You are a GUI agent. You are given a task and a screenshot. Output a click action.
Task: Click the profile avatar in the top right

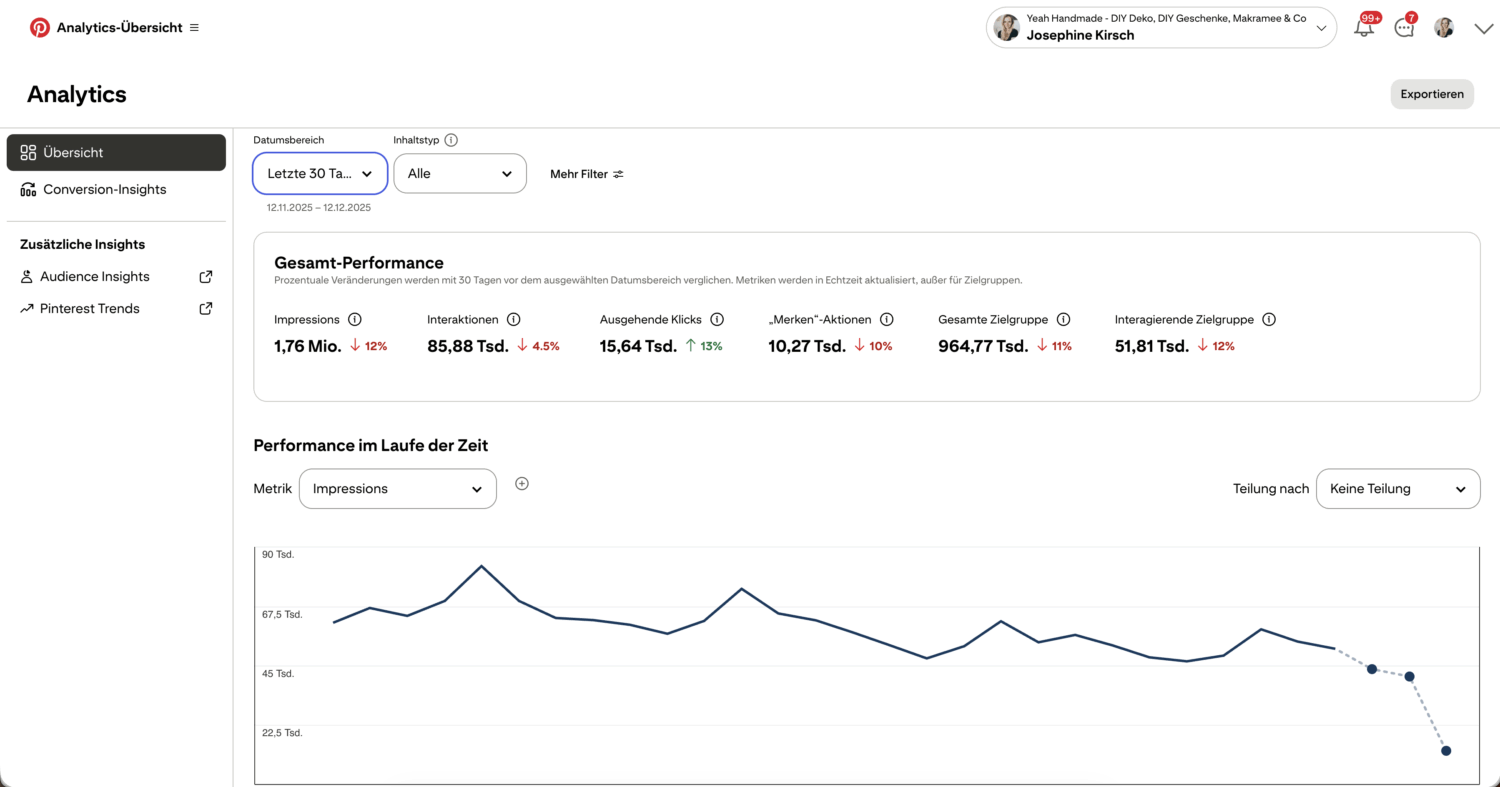click(x=1444, y=28)
